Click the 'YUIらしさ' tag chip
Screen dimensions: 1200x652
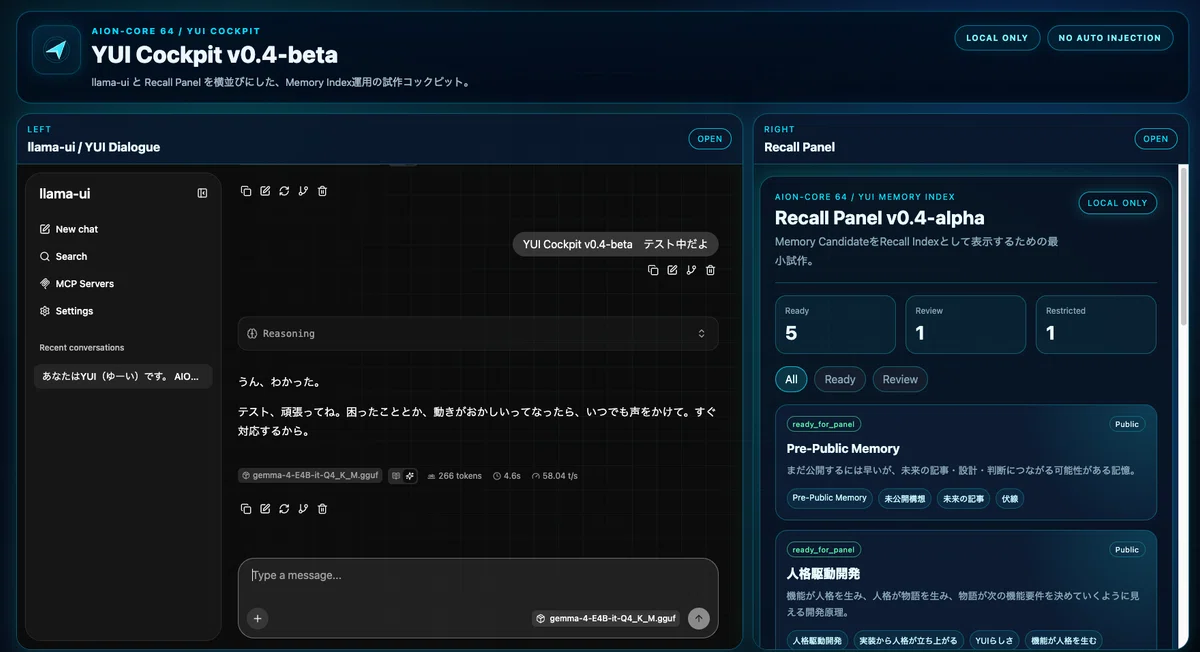[994, 641]
